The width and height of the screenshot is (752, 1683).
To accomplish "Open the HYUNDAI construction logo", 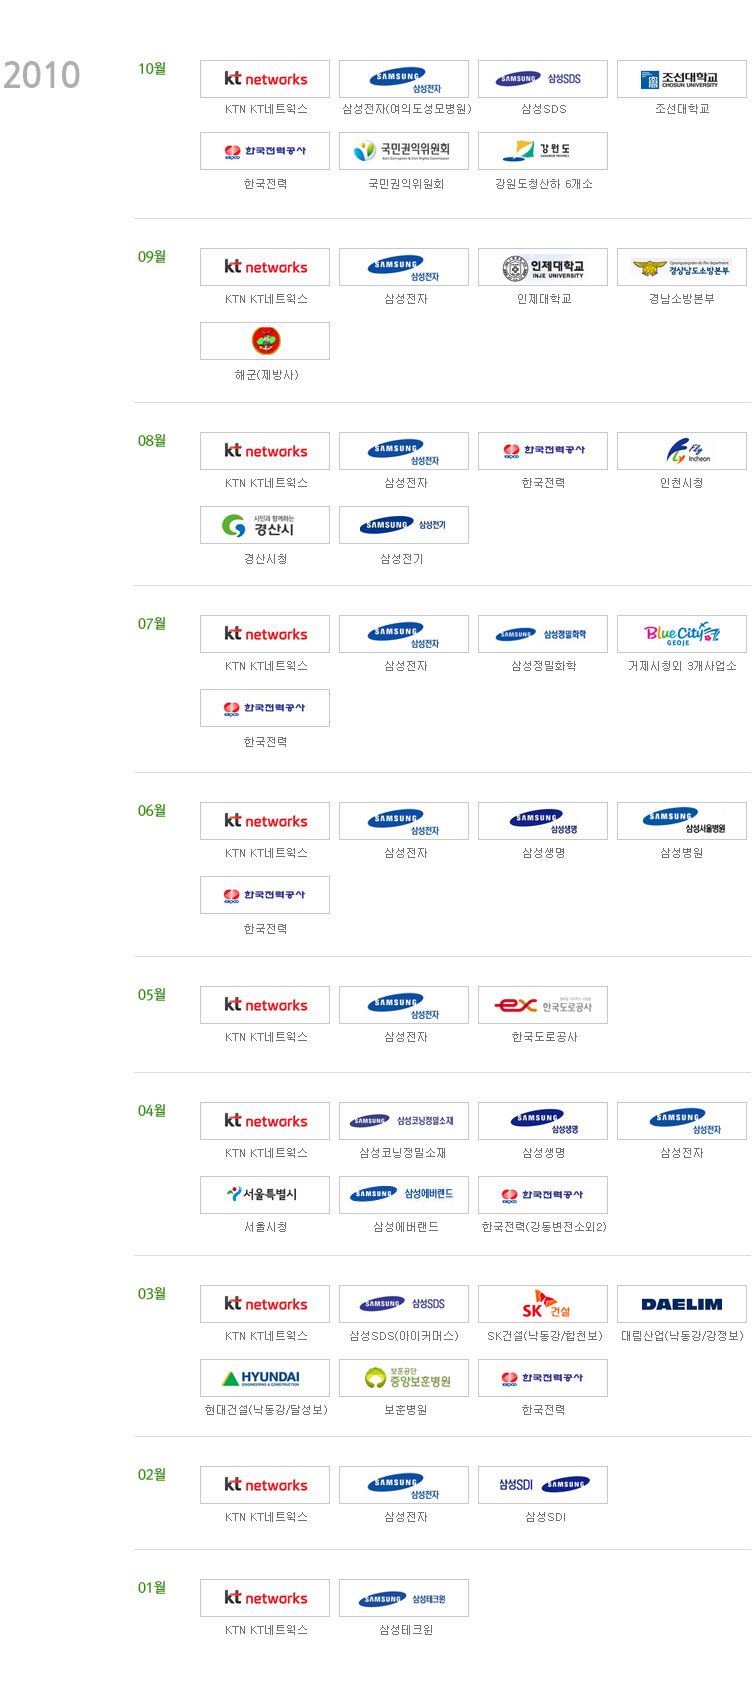I will pyautogui.click(x=265, y=1378).
